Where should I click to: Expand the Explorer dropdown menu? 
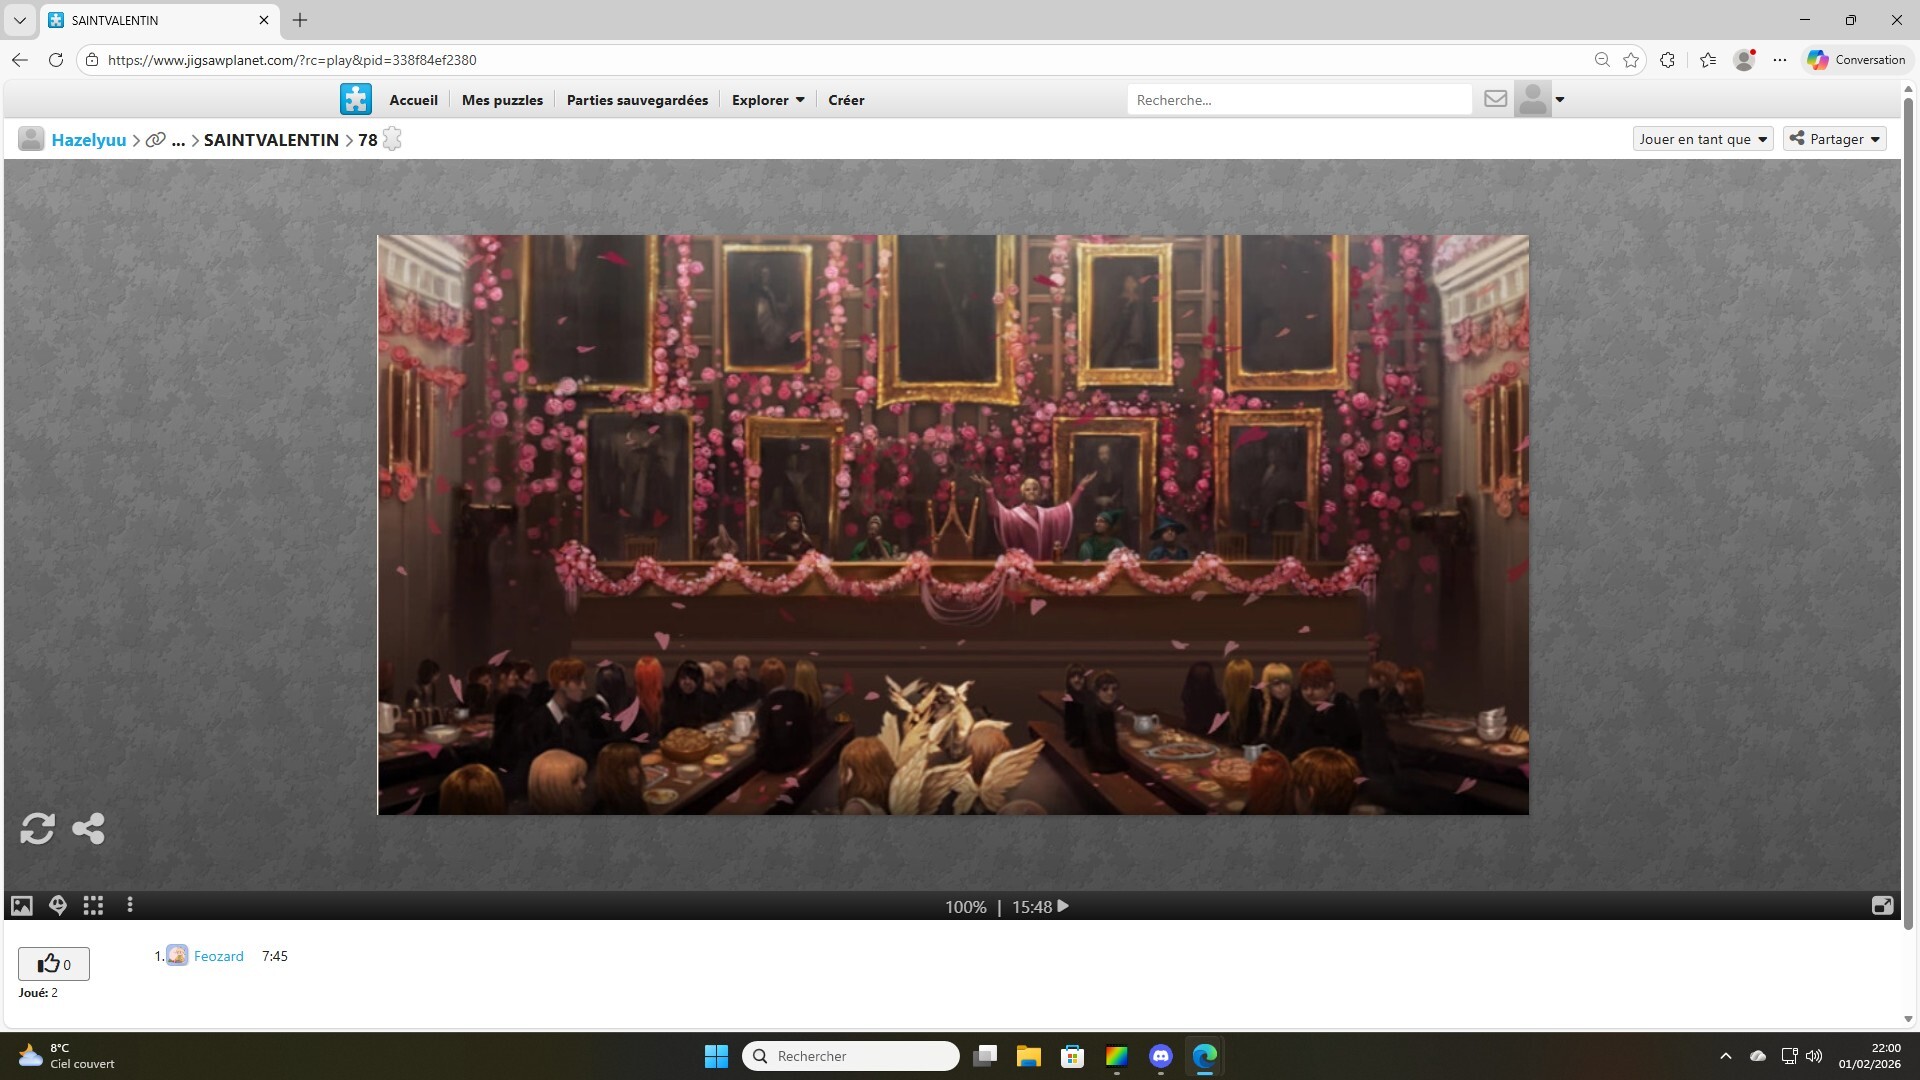(768, 100)
